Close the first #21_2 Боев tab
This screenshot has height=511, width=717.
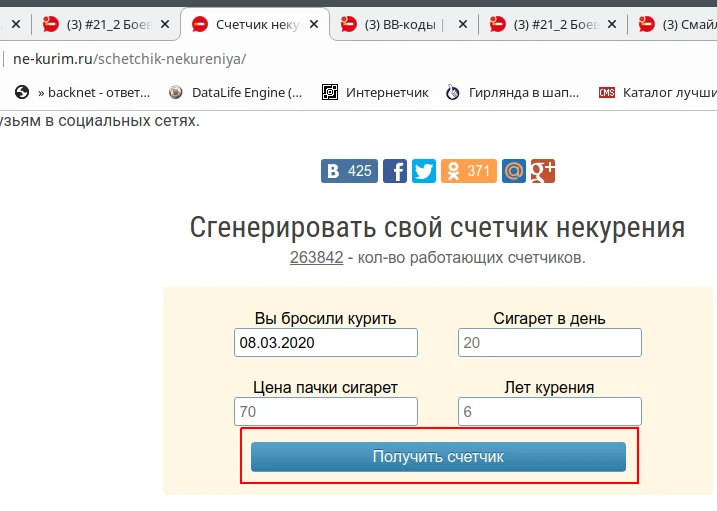(165, 24)
